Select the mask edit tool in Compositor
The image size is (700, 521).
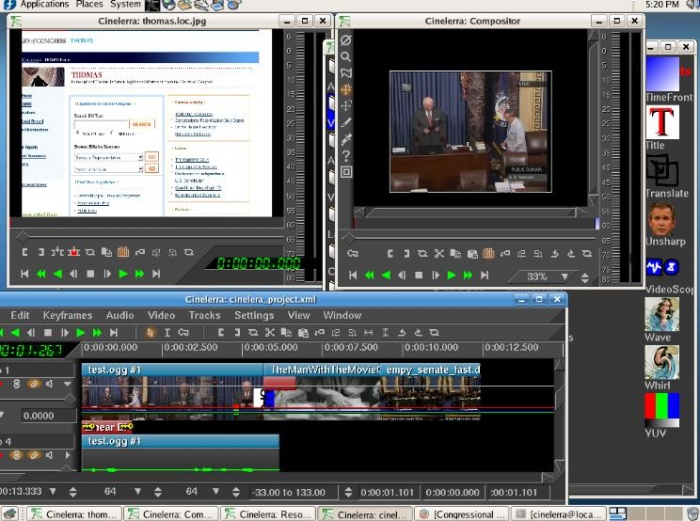coord(346,73)
